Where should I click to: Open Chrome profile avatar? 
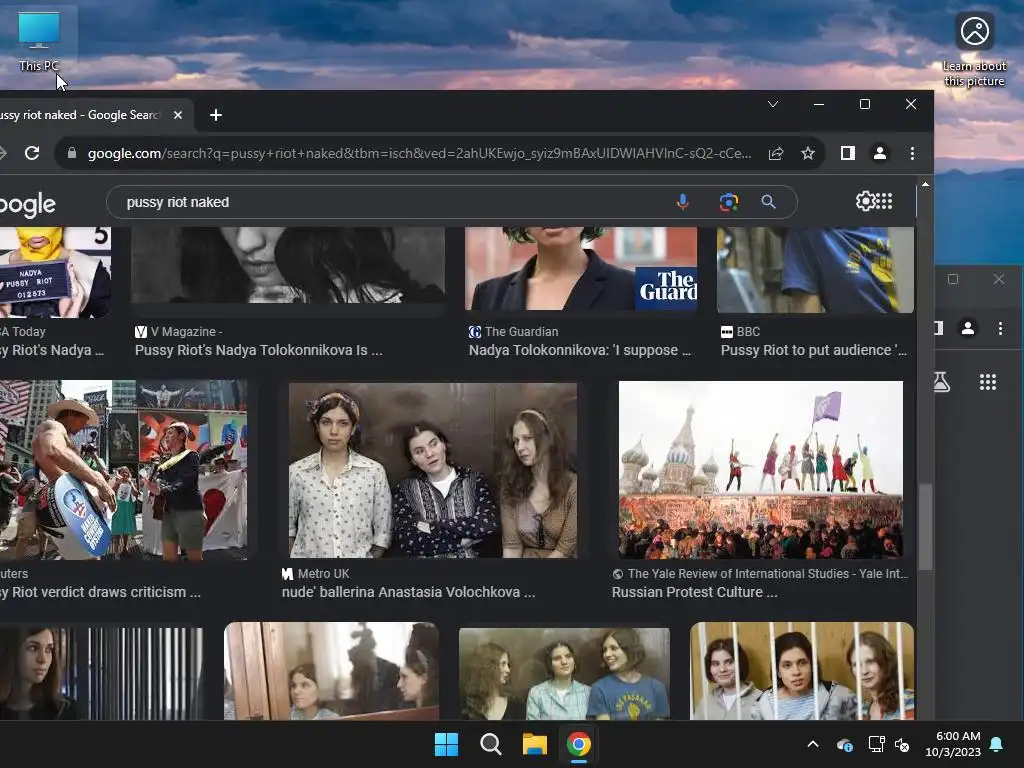tap(880, 153)
